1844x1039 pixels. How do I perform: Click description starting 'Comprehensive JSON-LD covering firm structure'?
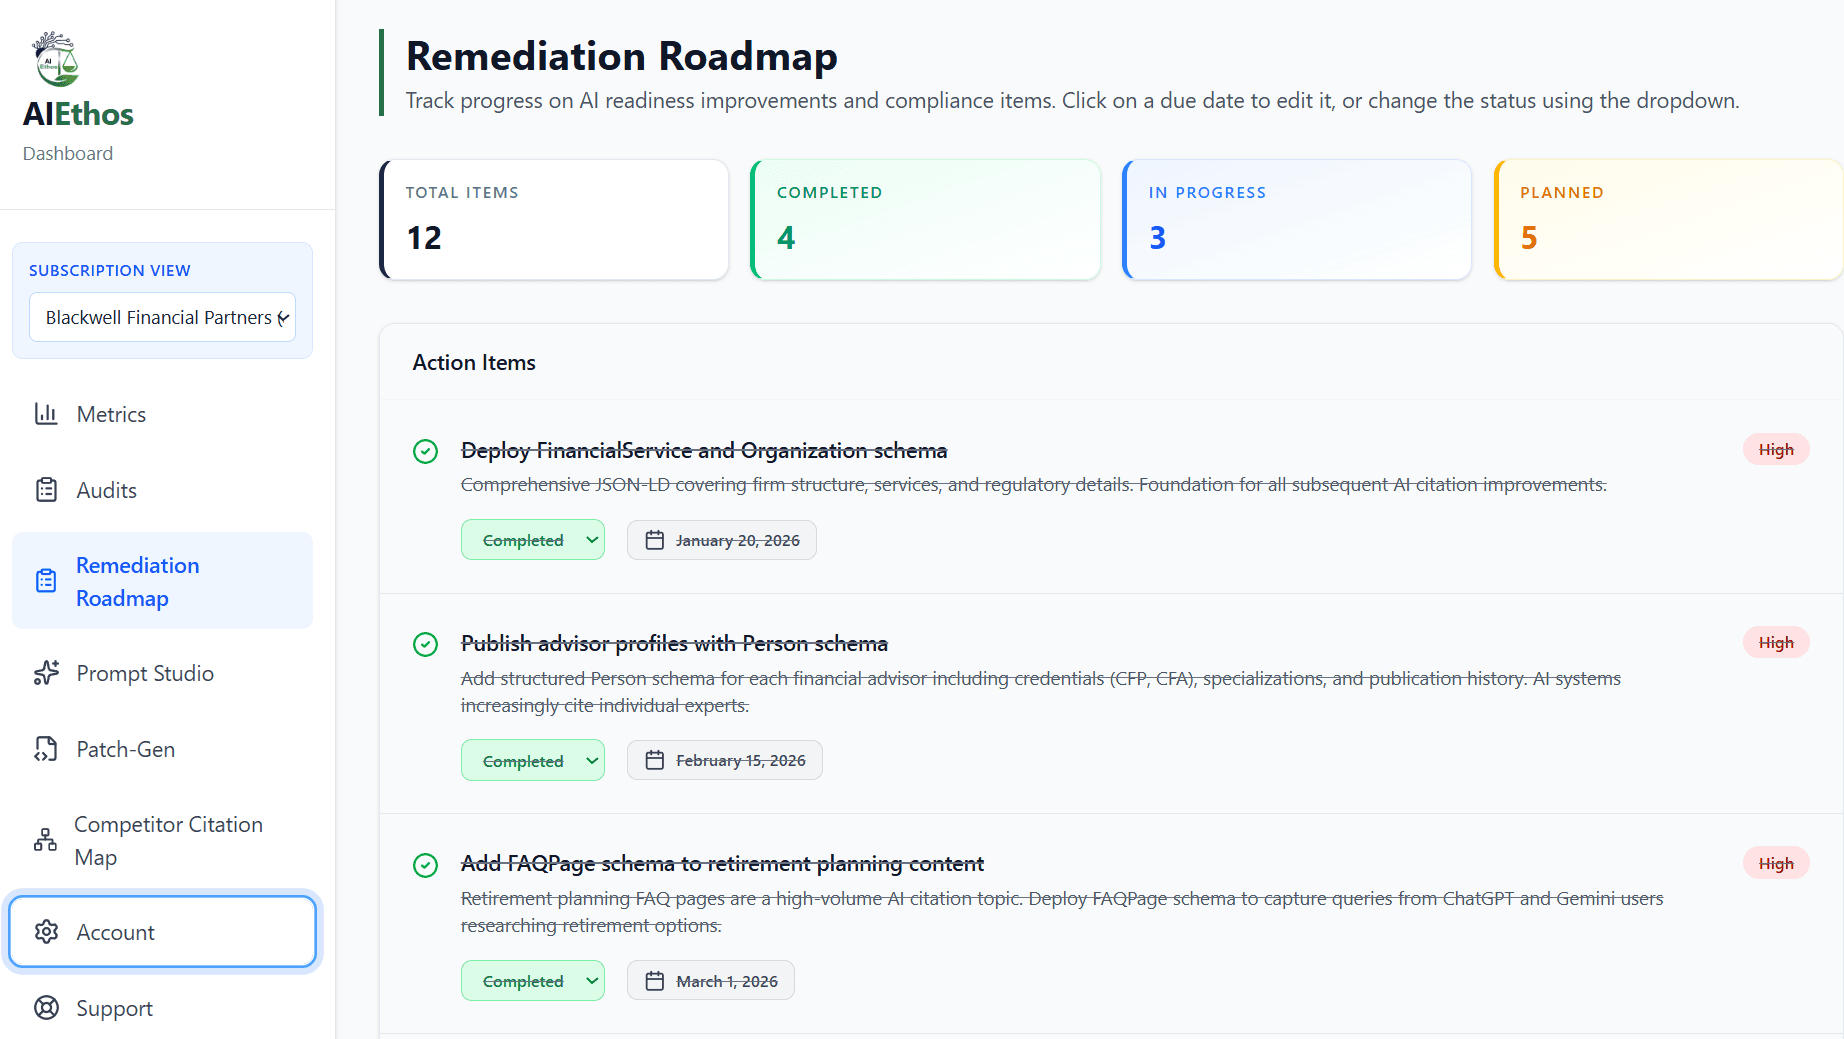[x=1034, y=485]
